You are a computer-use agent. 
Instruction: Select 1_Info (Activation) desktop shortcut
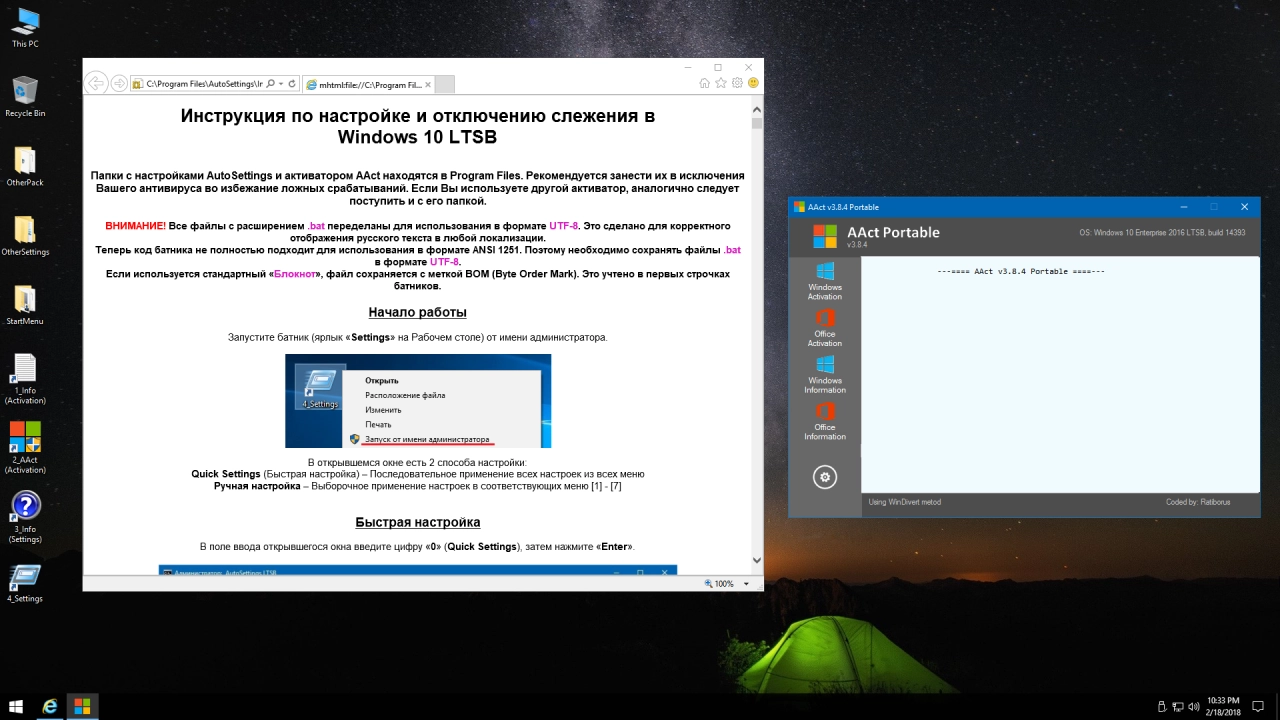click(25, 379)
